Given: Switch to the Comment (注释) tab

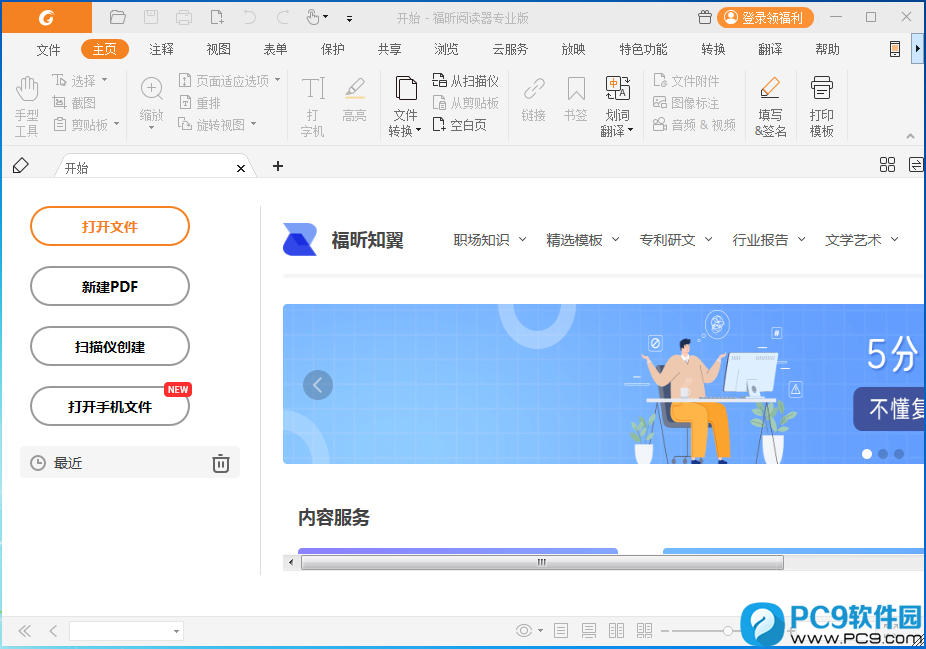Looking at the screenshot, I should 161,50.
